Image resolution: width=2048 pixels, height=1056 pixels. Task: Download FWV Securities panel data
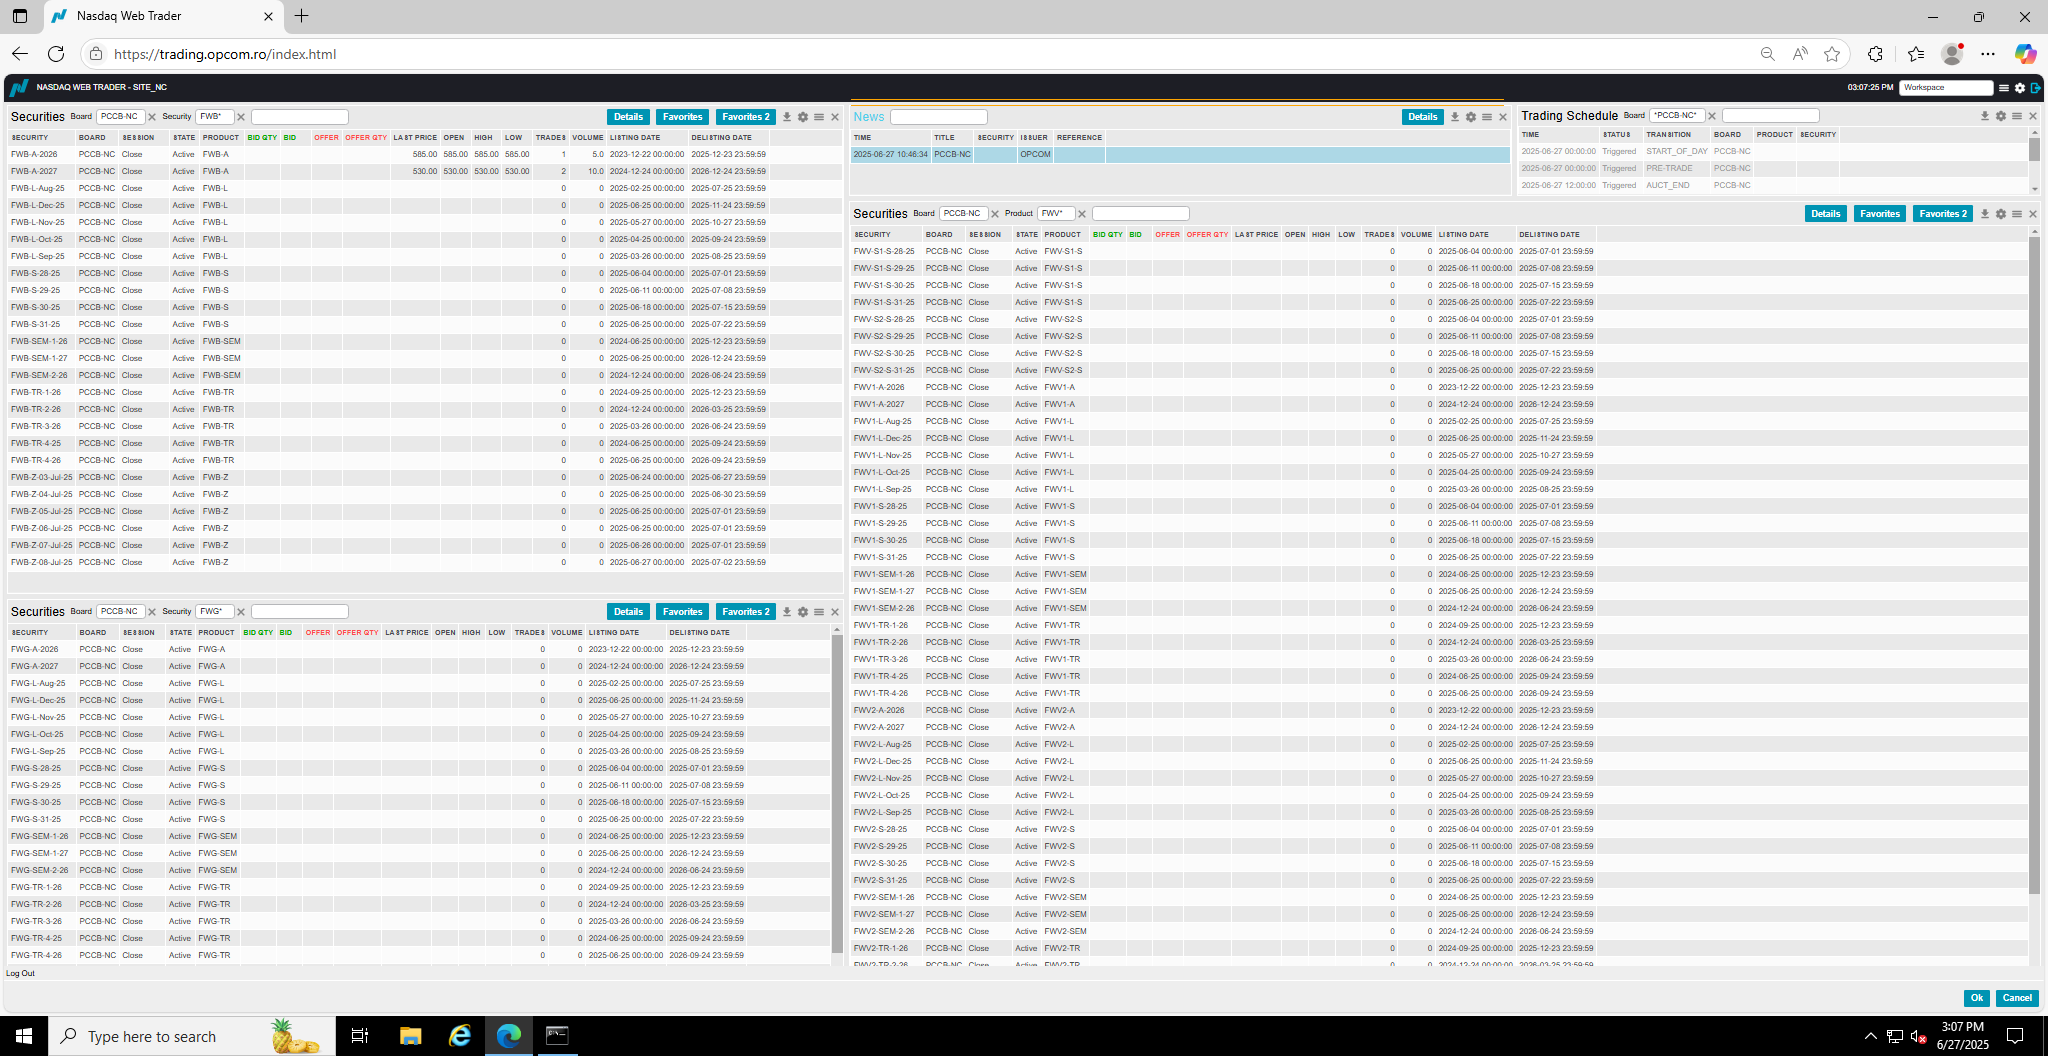pyautogui.click(x=1985, y=214)
